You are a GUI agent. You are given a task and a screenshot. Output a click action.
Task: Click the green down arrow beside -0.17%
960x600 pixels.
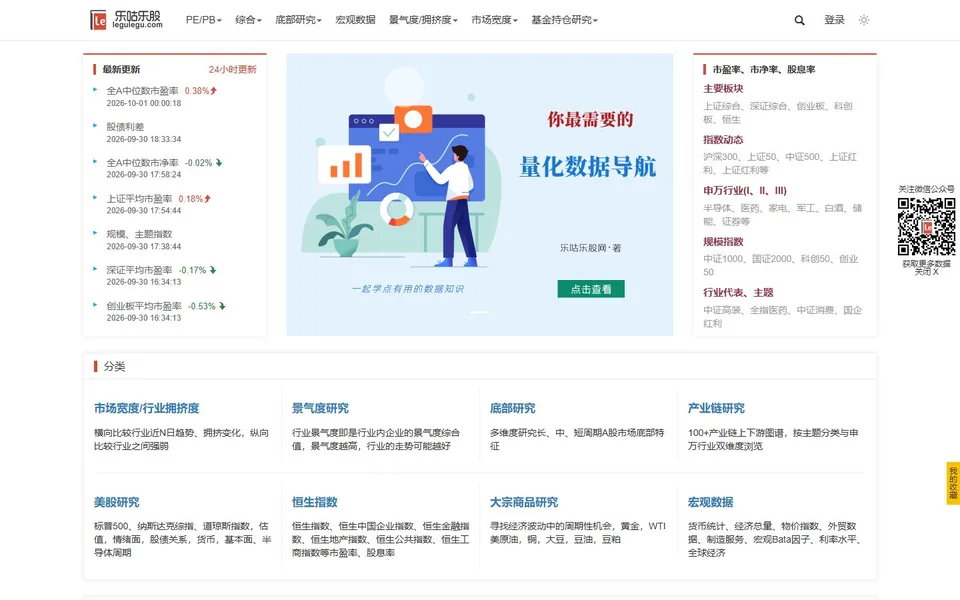click(x=212, y=270)
